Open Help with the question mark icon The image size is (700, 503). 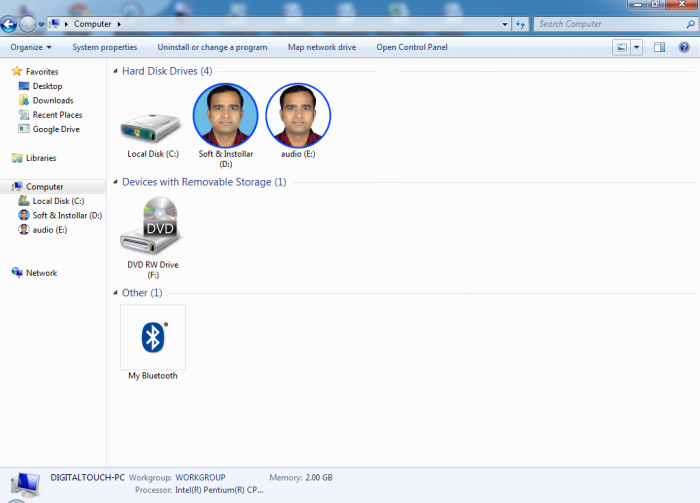tap(684, 47)
